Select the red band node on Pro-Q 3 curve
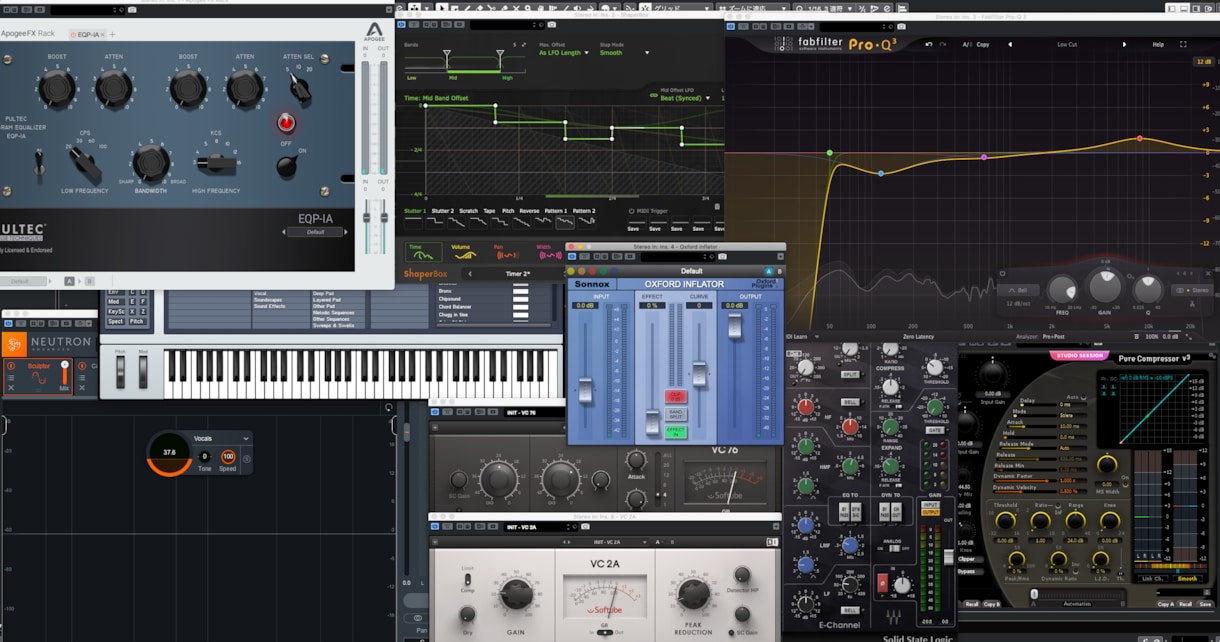The image size is (1220, 642). pos(1139,138)
